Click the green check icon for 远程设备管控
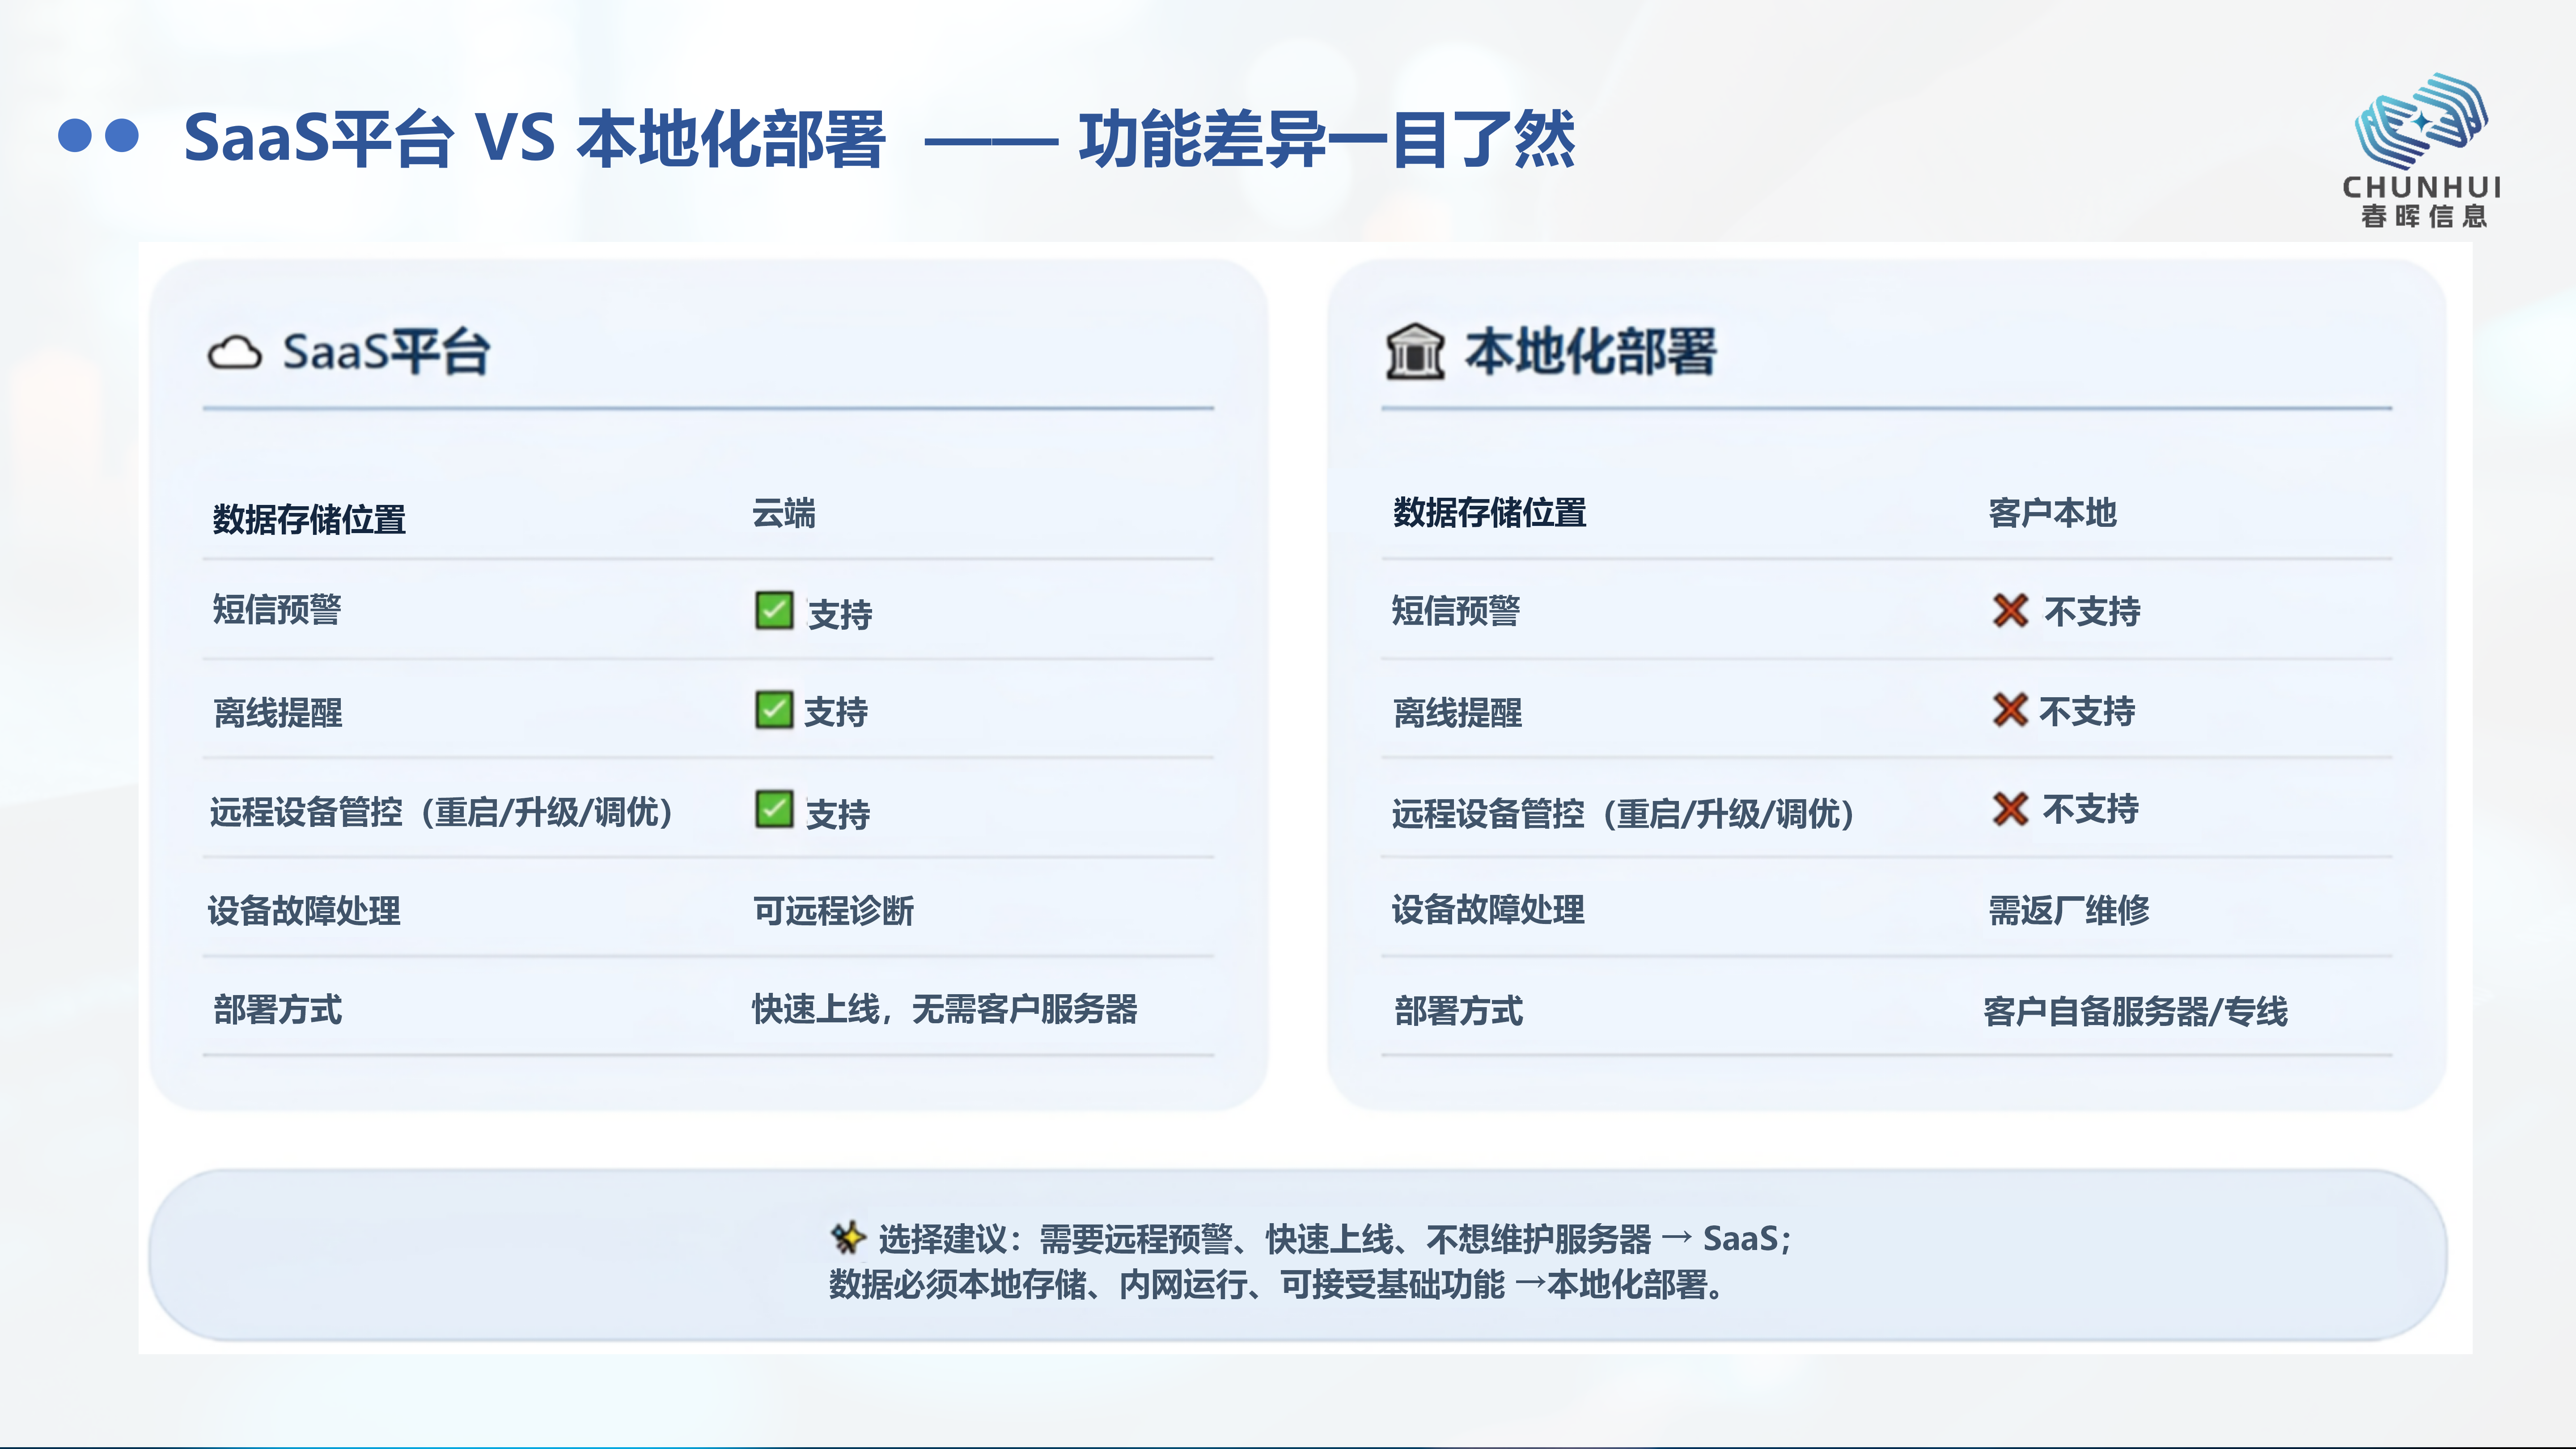The image size is (2576, 1449). 774,809
